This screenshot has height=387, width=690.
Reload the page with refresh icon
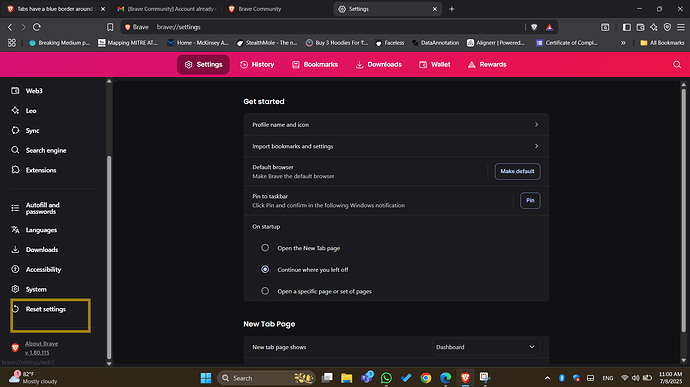37,27
